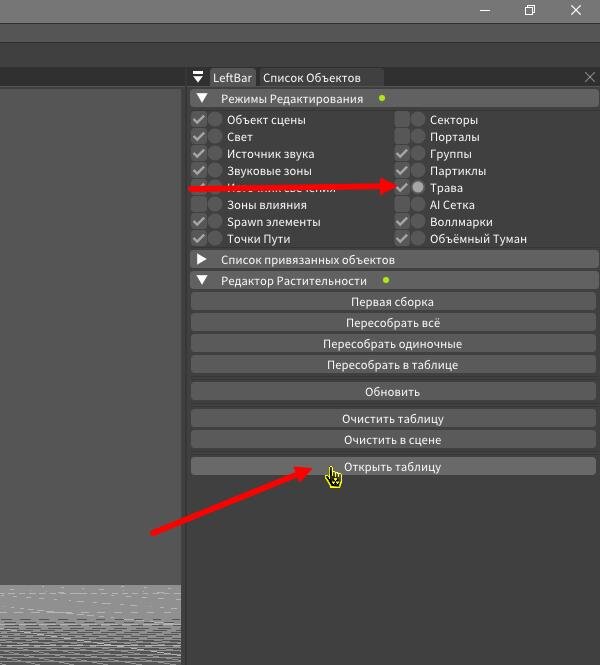Select Секторы edit mode radio button
Viewport: 600px width, 665px height.
coord(418,120)
